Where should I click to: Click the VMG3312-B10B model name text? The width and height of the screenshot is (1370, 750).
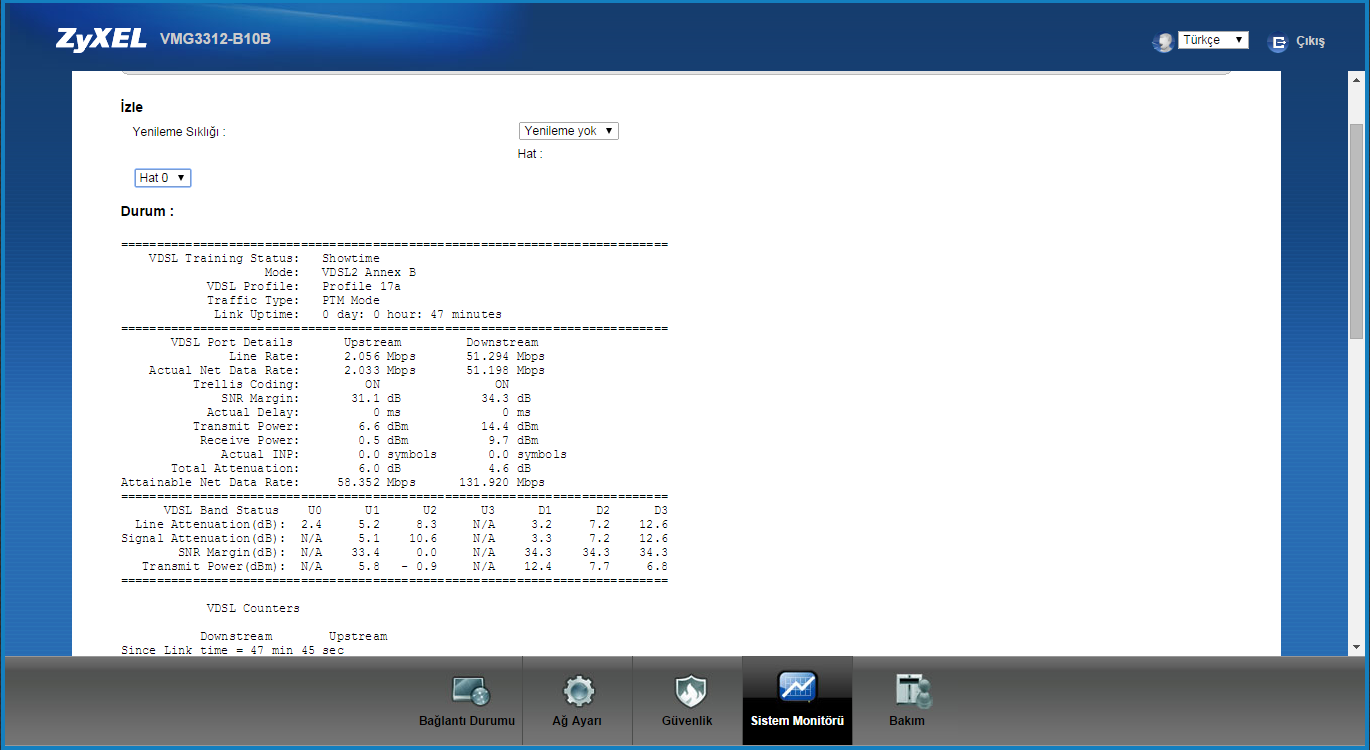(215, 39)
